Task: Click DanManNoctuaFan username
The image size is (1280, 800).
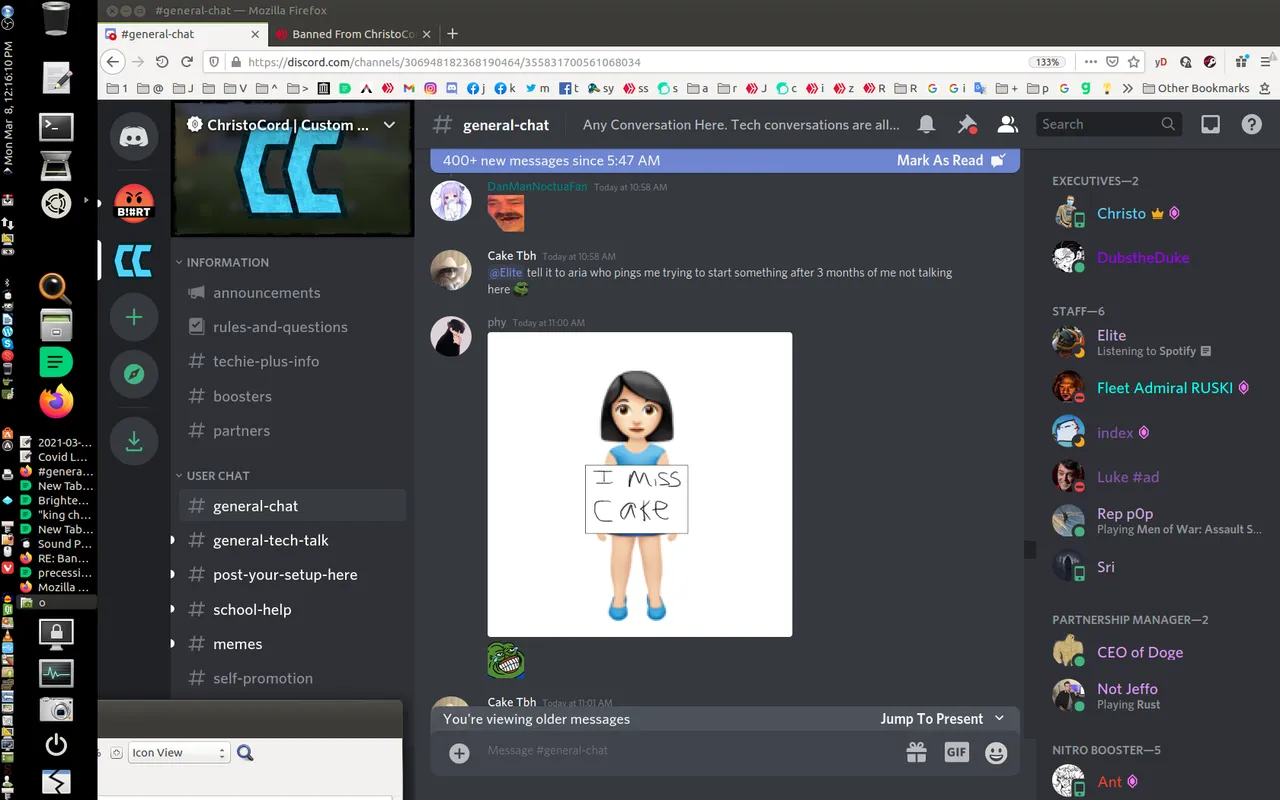Action: pos(537,187)
